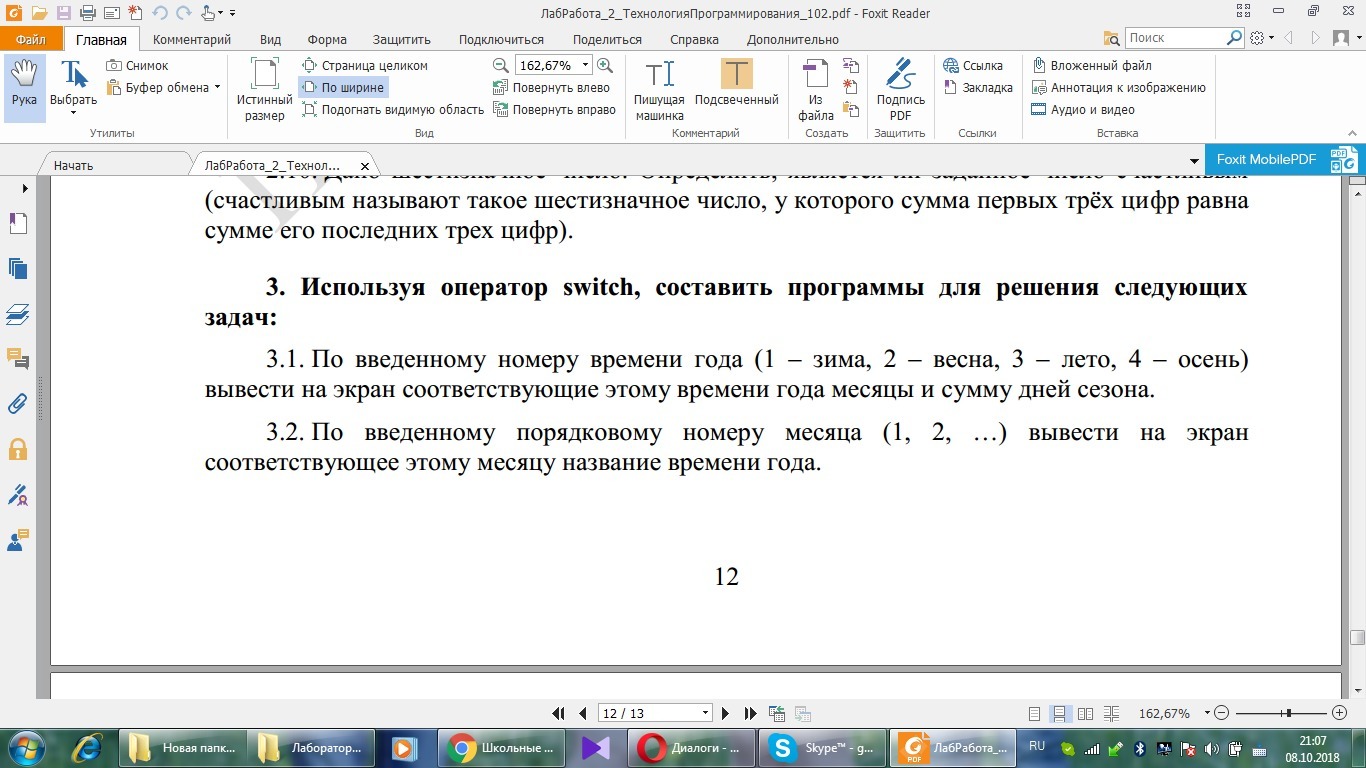Open the Комментарий ribbon tab

[192, 40]
